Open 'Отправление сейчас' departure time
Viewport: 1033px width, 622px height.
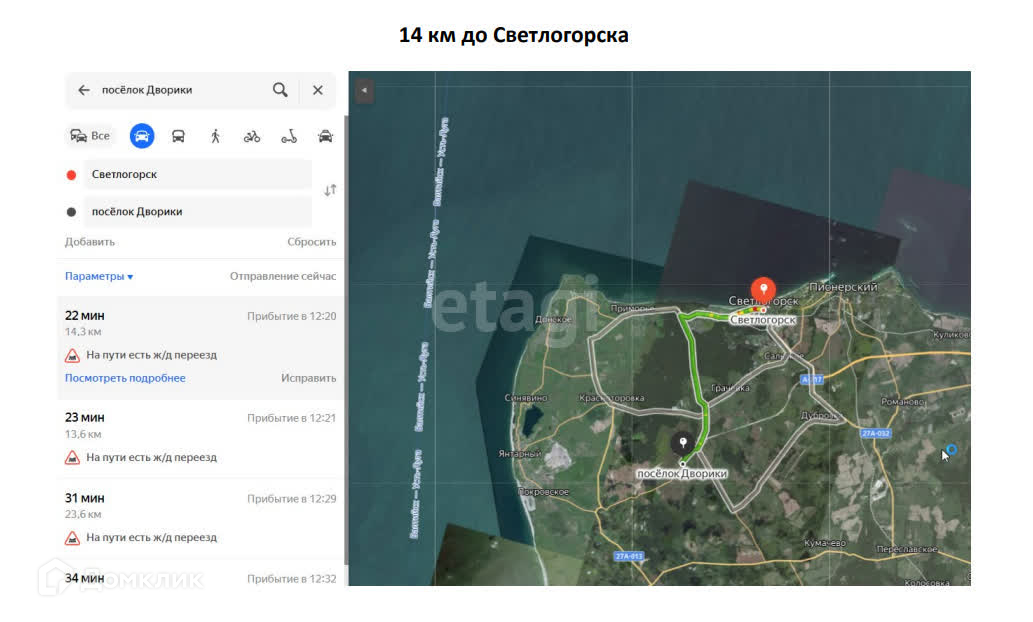tap(283, 276)
